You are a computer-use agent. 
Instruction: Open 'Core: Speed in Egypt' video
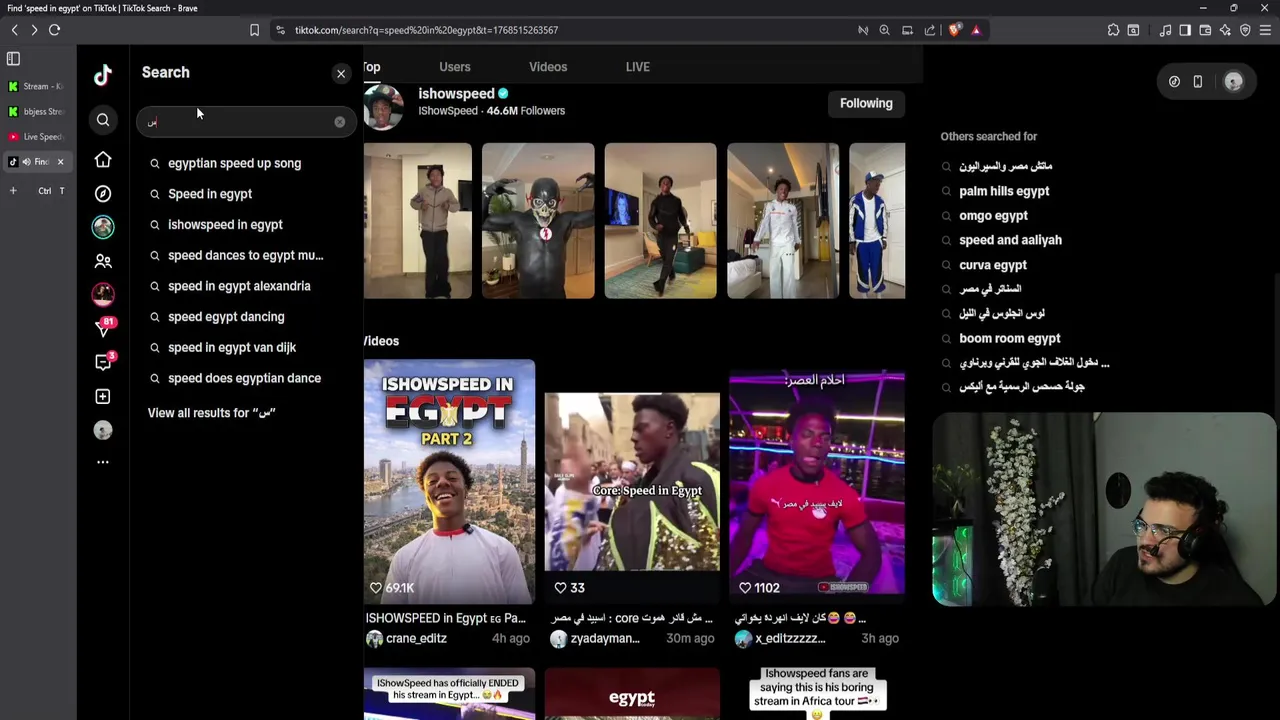pyautogui.click(x=632, y=482)
